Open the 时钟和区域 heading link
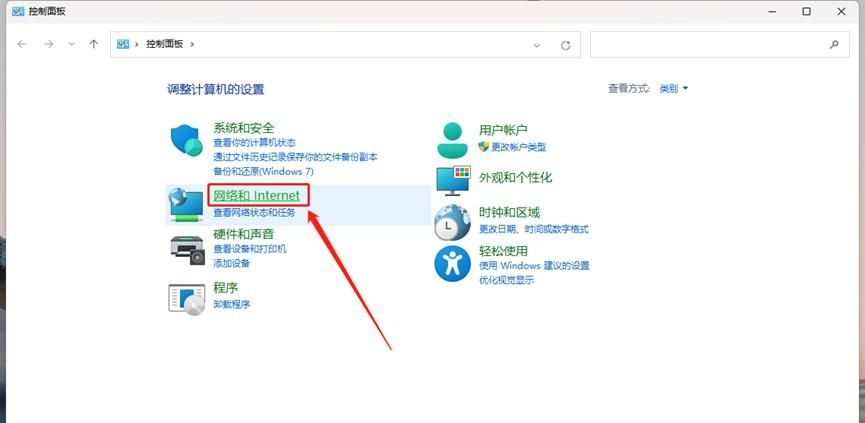The height and width of the screenshot is (423, 865). (510, 212)
